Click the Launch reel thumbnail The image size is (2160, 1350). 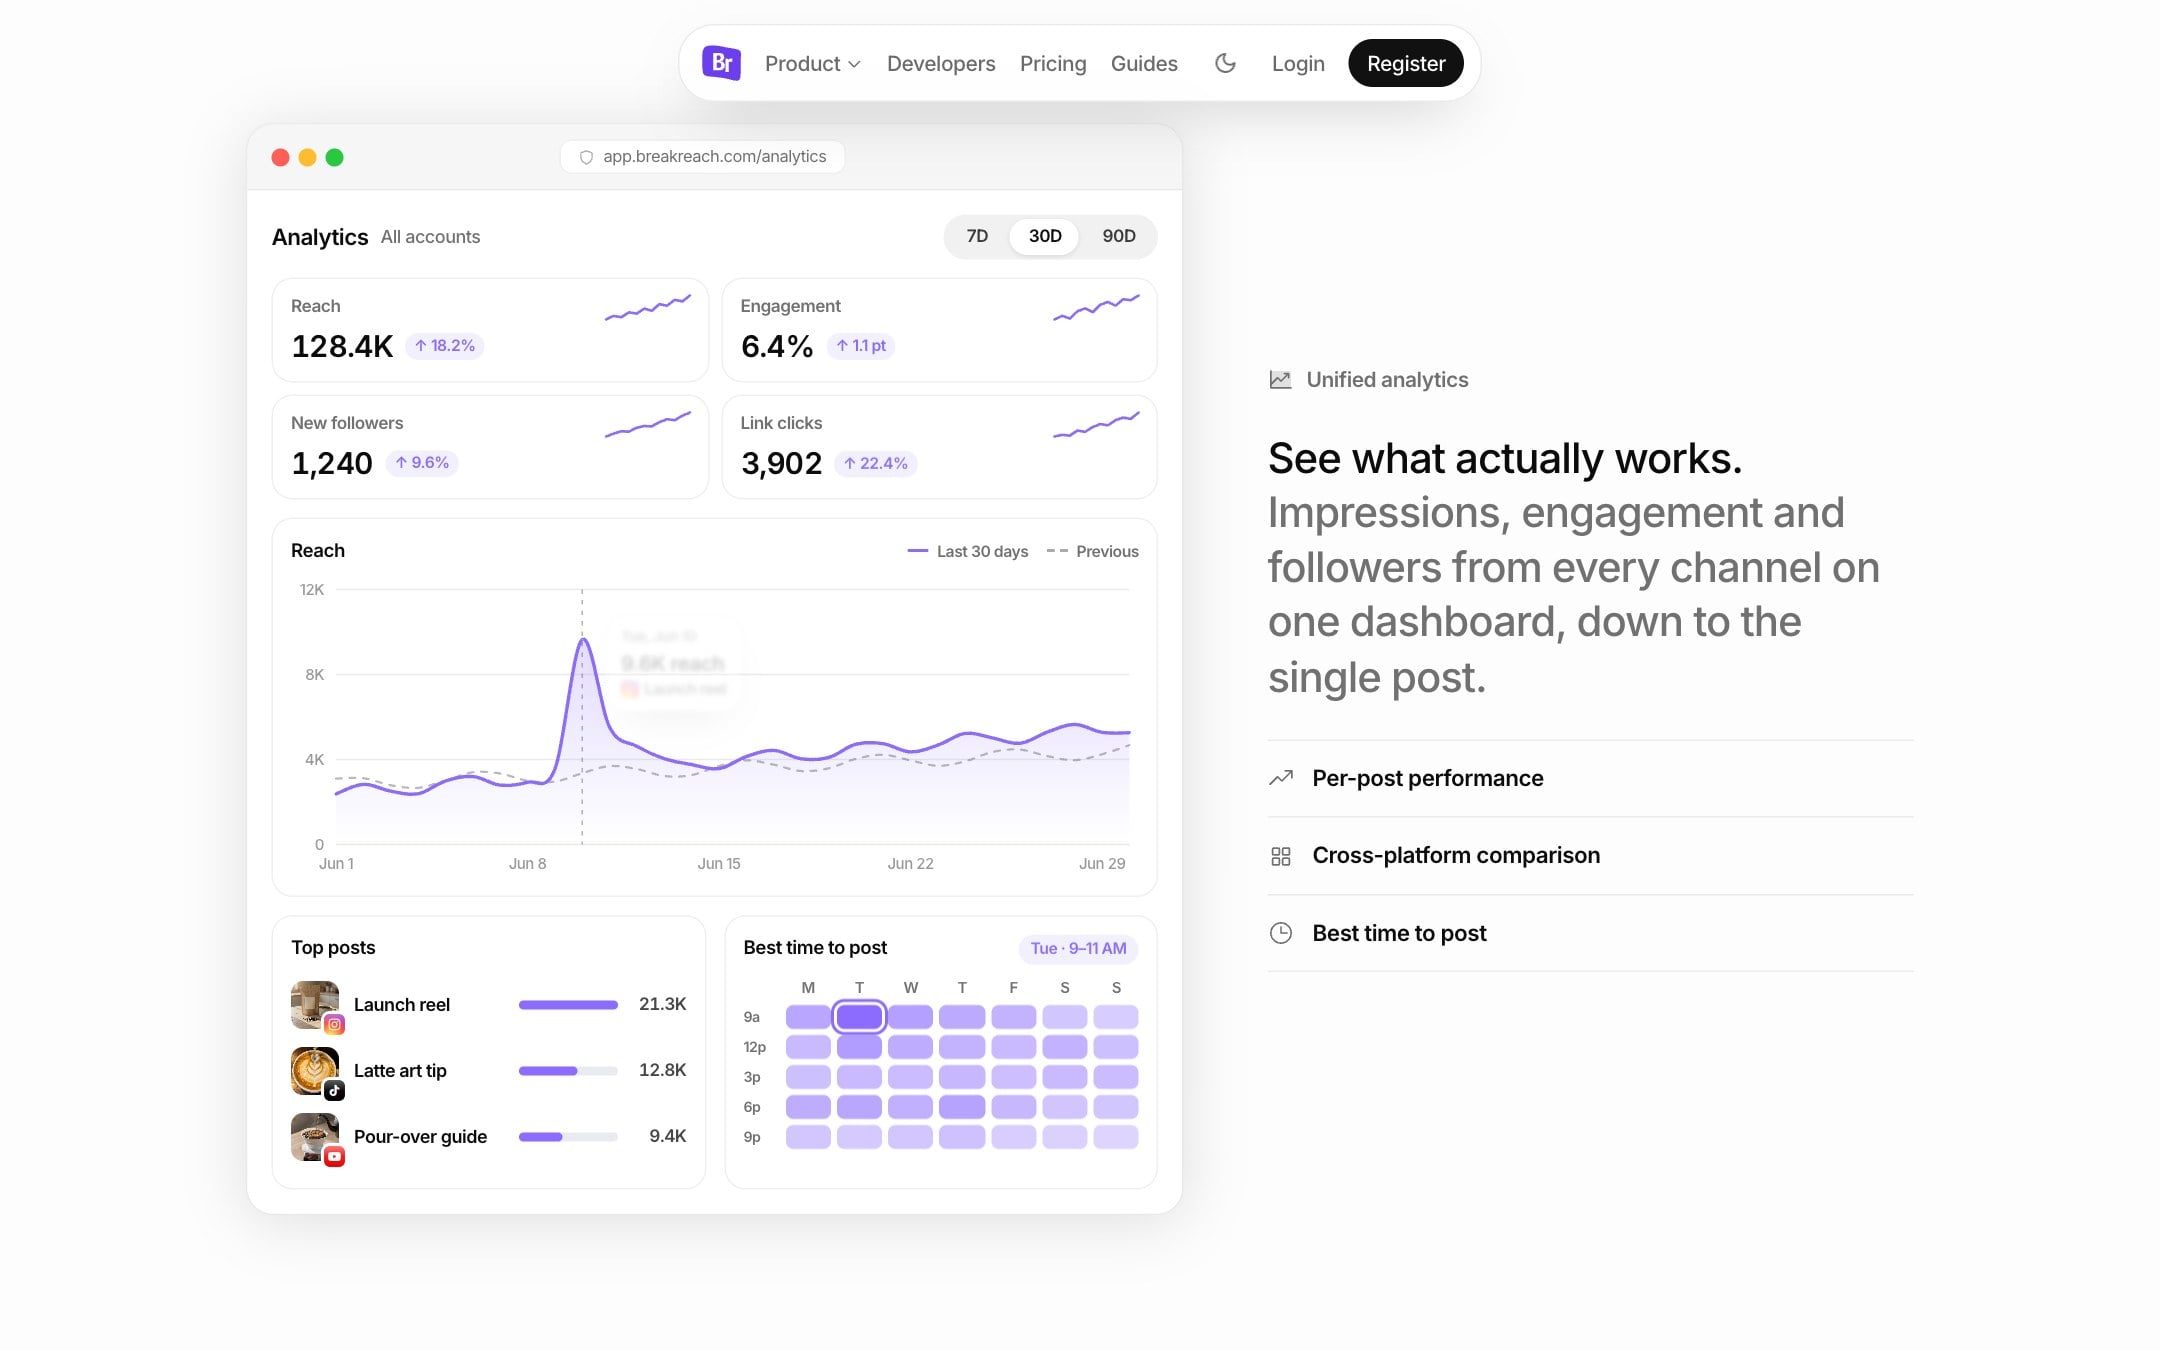coord(315,1004)
